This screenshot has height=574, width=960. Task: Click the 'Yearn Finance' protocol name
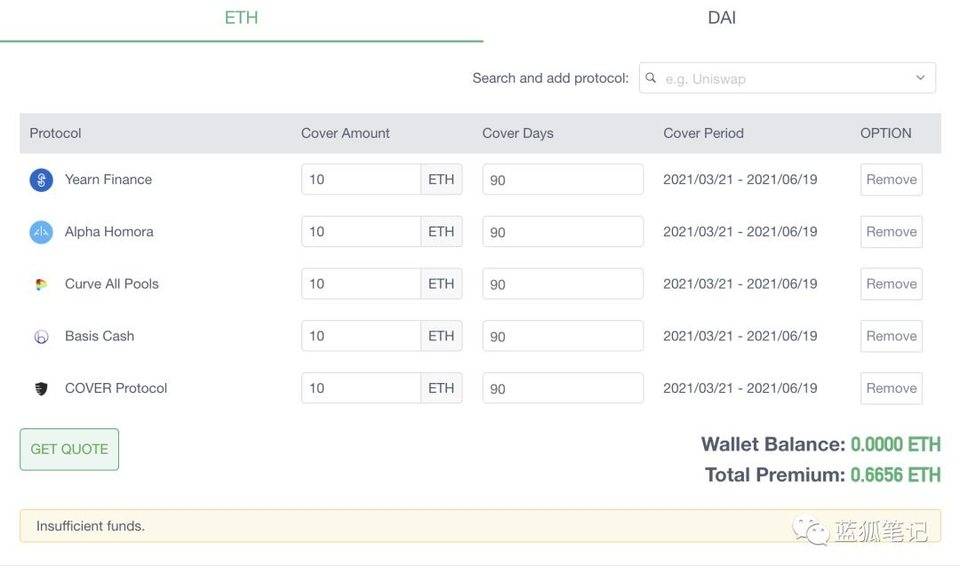click(108, 179)
